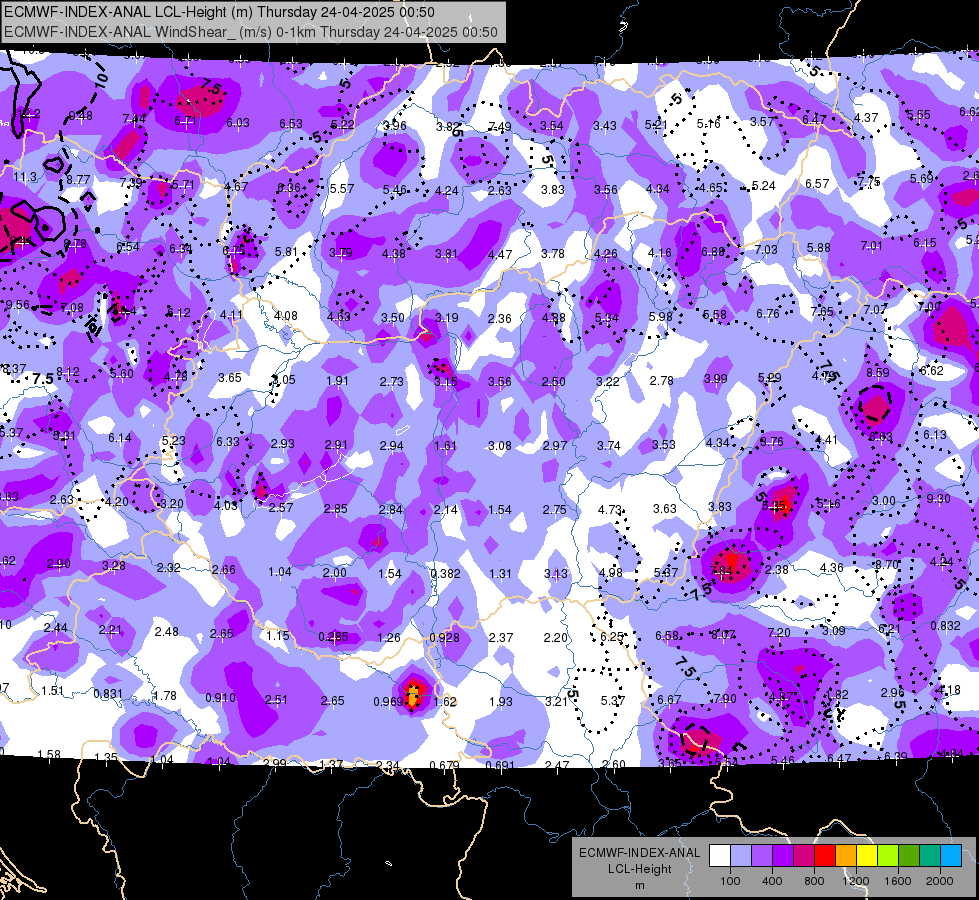Click the dark green legend swatch at 1600

pos(909,856)
